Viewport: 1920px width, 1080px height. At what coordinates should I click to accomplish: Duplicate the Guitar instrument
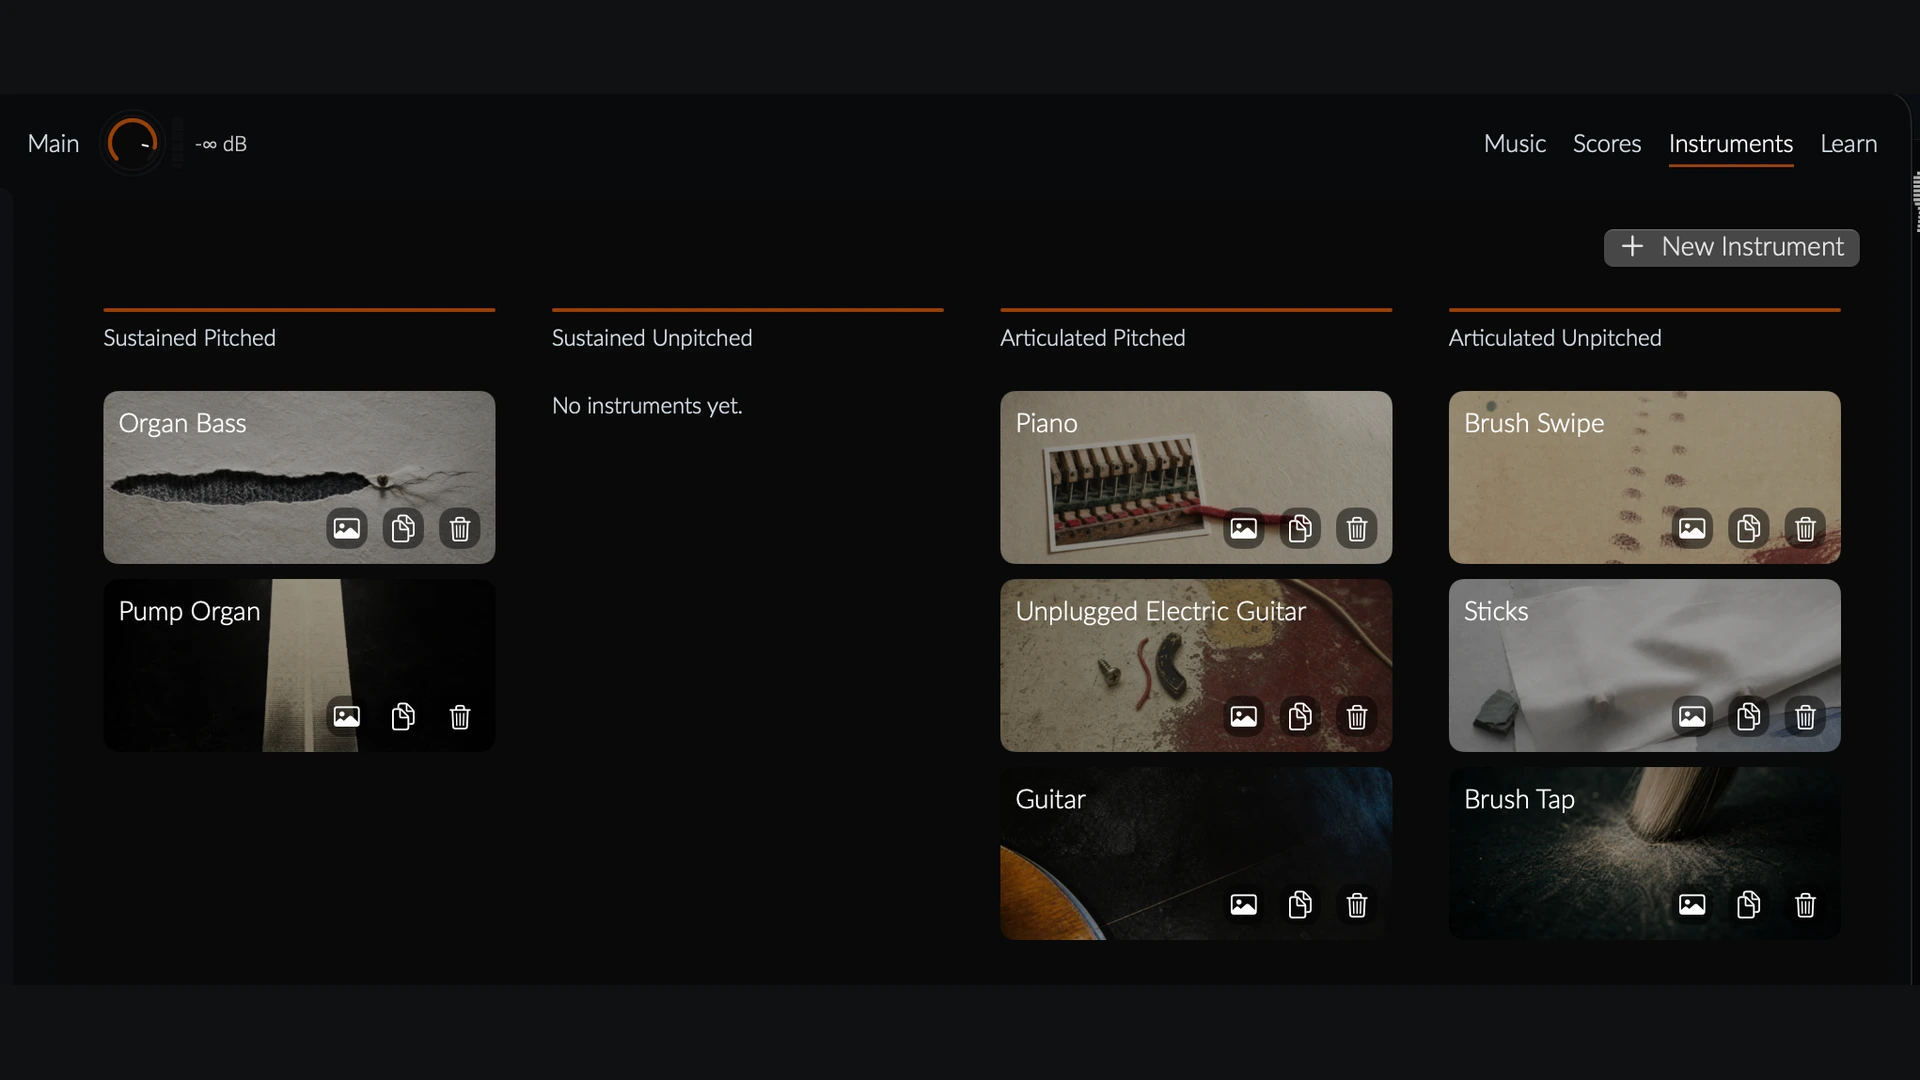(x=1300, y=904)
